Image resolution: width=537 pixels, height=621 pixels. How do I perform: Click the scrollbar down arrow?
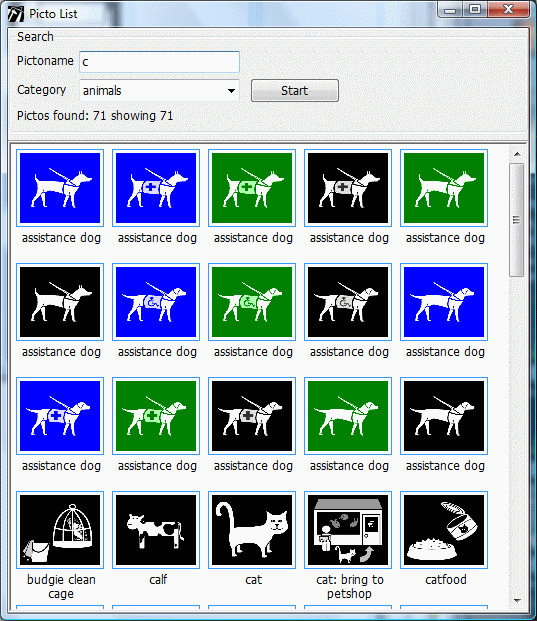(517, 600)
